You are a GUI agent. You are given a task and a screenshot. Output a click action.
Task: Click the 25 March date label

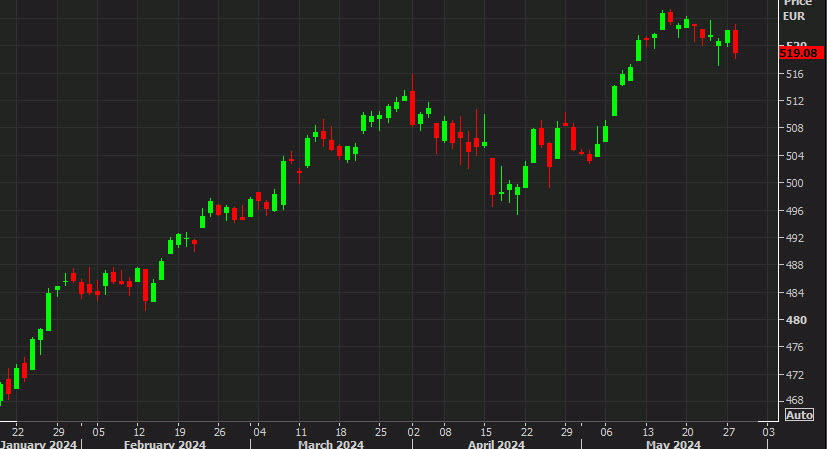[381, 432]
